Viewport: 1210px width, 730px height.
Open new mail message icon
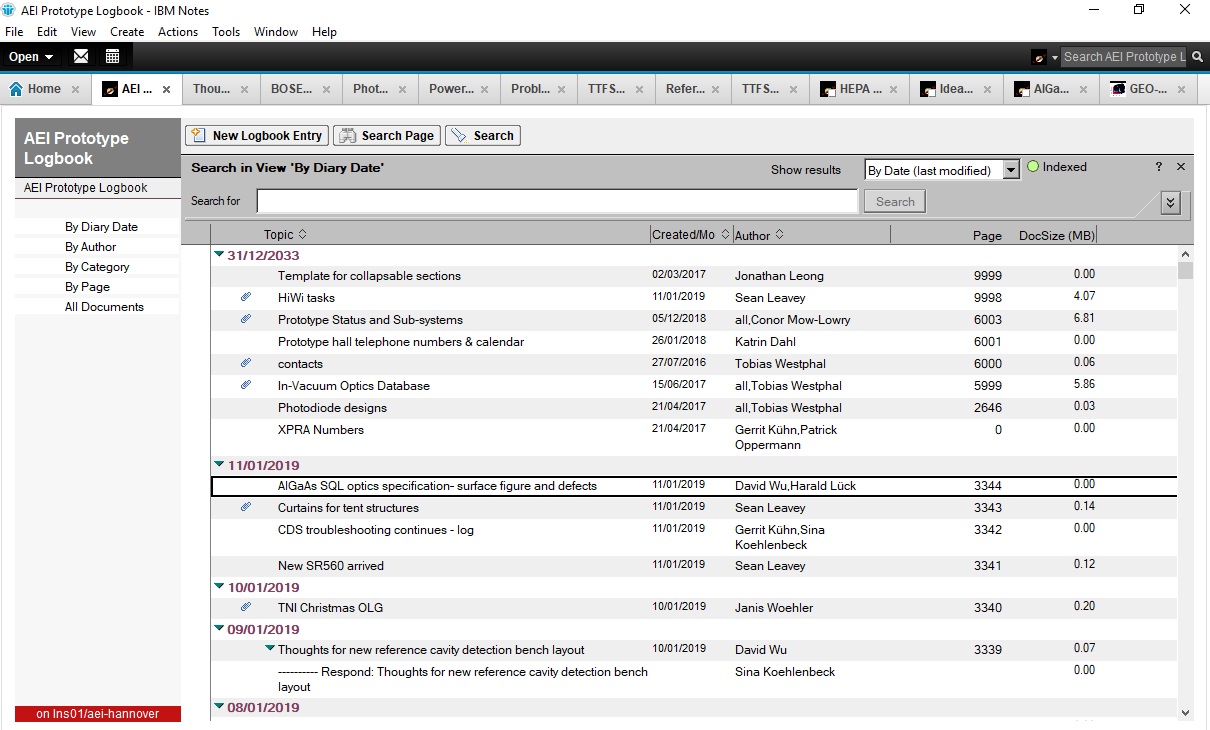coord(81,55)
